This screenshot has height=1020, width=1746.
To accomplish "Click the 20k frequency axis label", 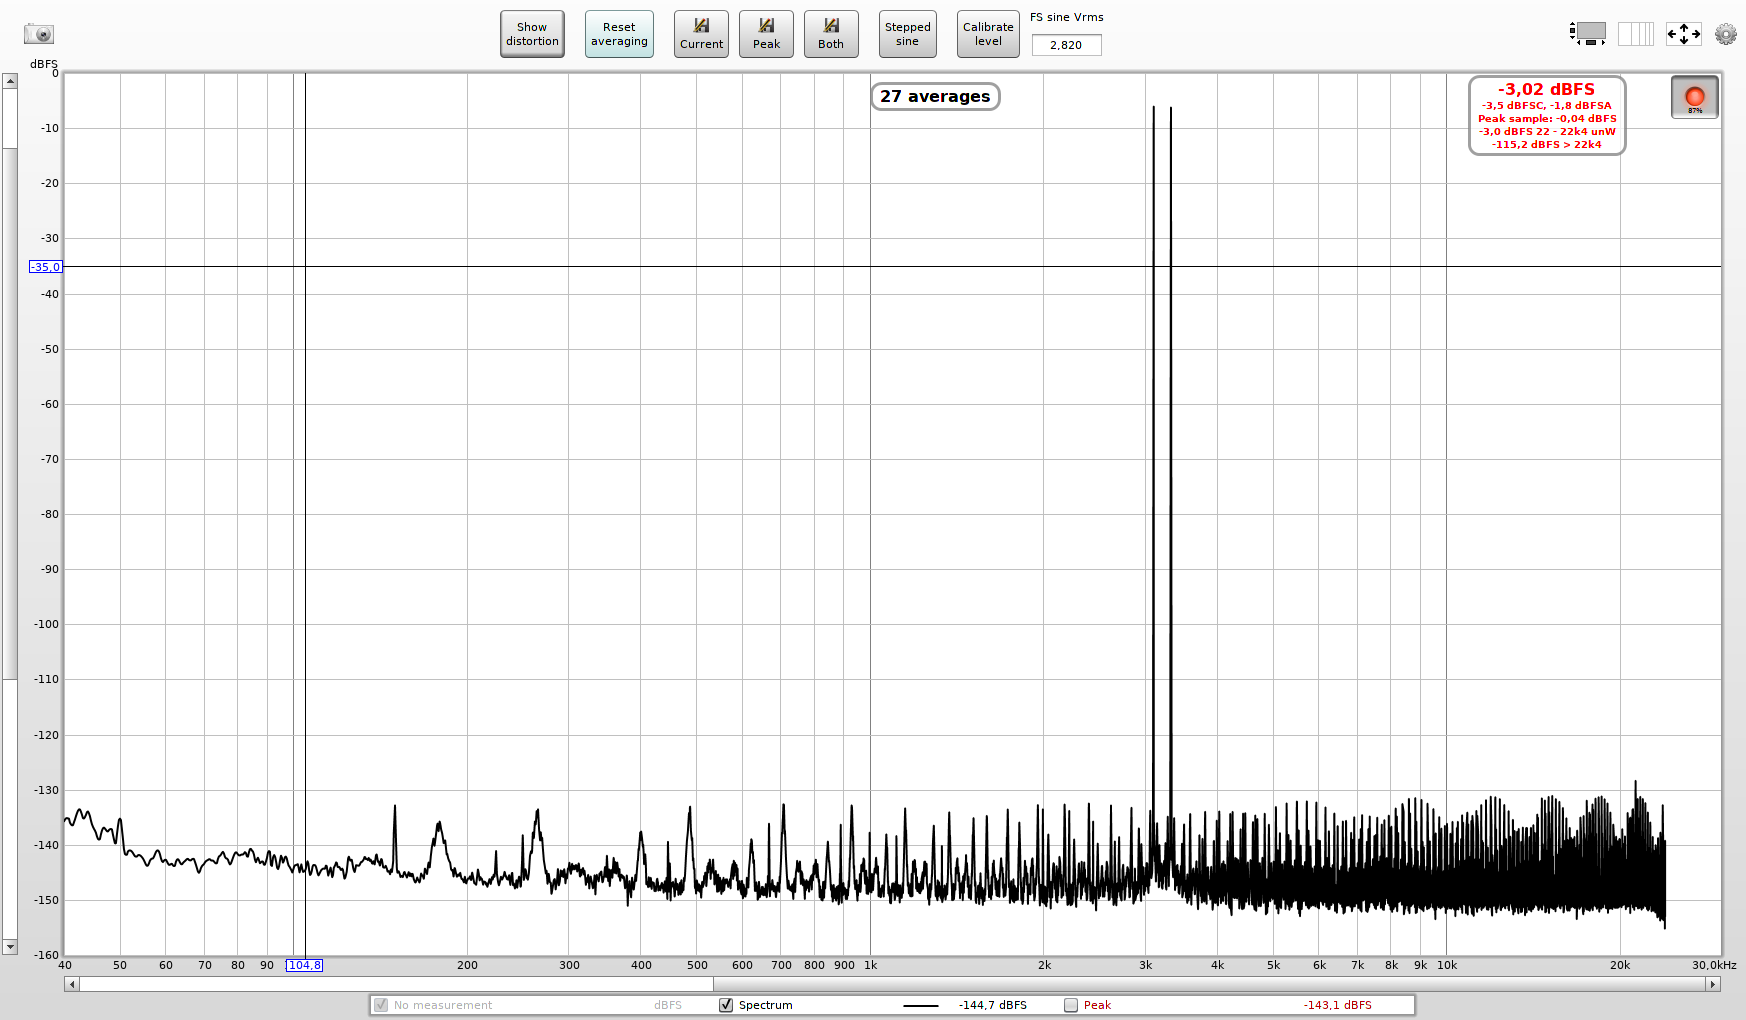I will pos(1619,965).
